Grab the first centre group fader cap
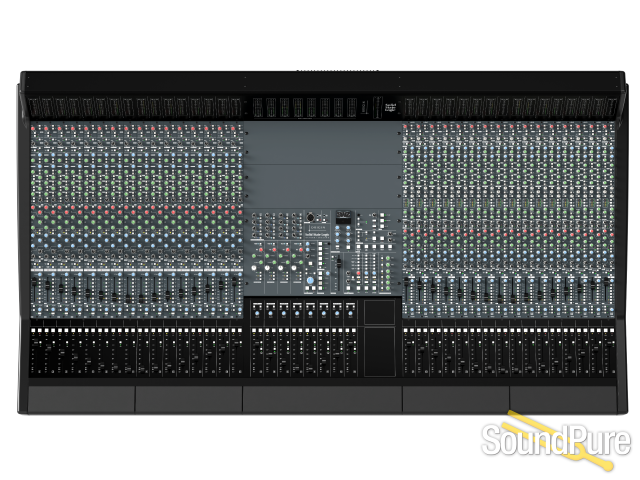This screenshot has width=640, height=480. tap(257, 344)
